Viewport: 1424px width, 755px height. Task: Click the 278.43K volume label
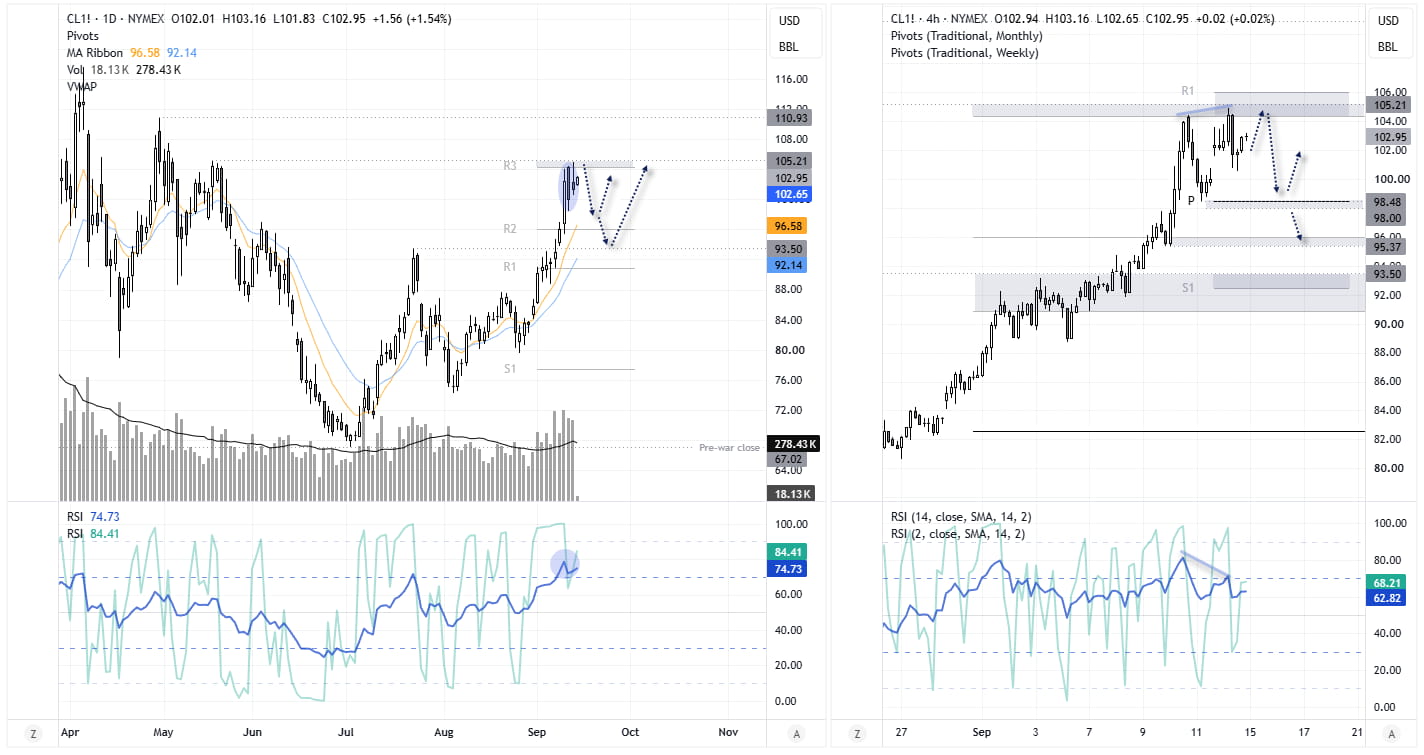point(794,444)
